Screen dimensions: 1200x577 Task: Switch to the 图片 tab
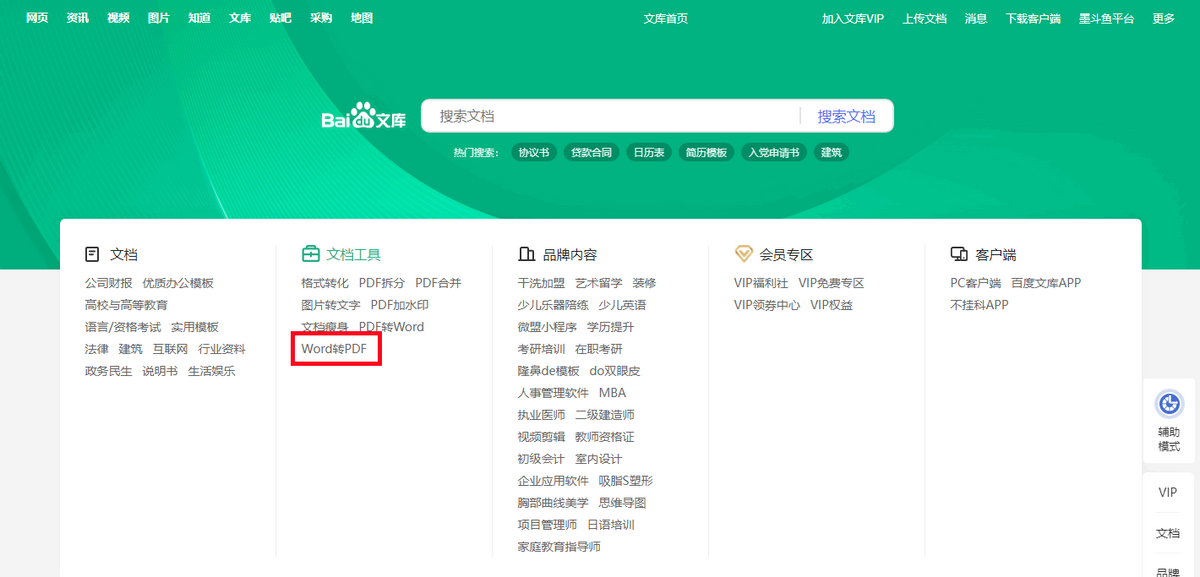pos(159,17)
